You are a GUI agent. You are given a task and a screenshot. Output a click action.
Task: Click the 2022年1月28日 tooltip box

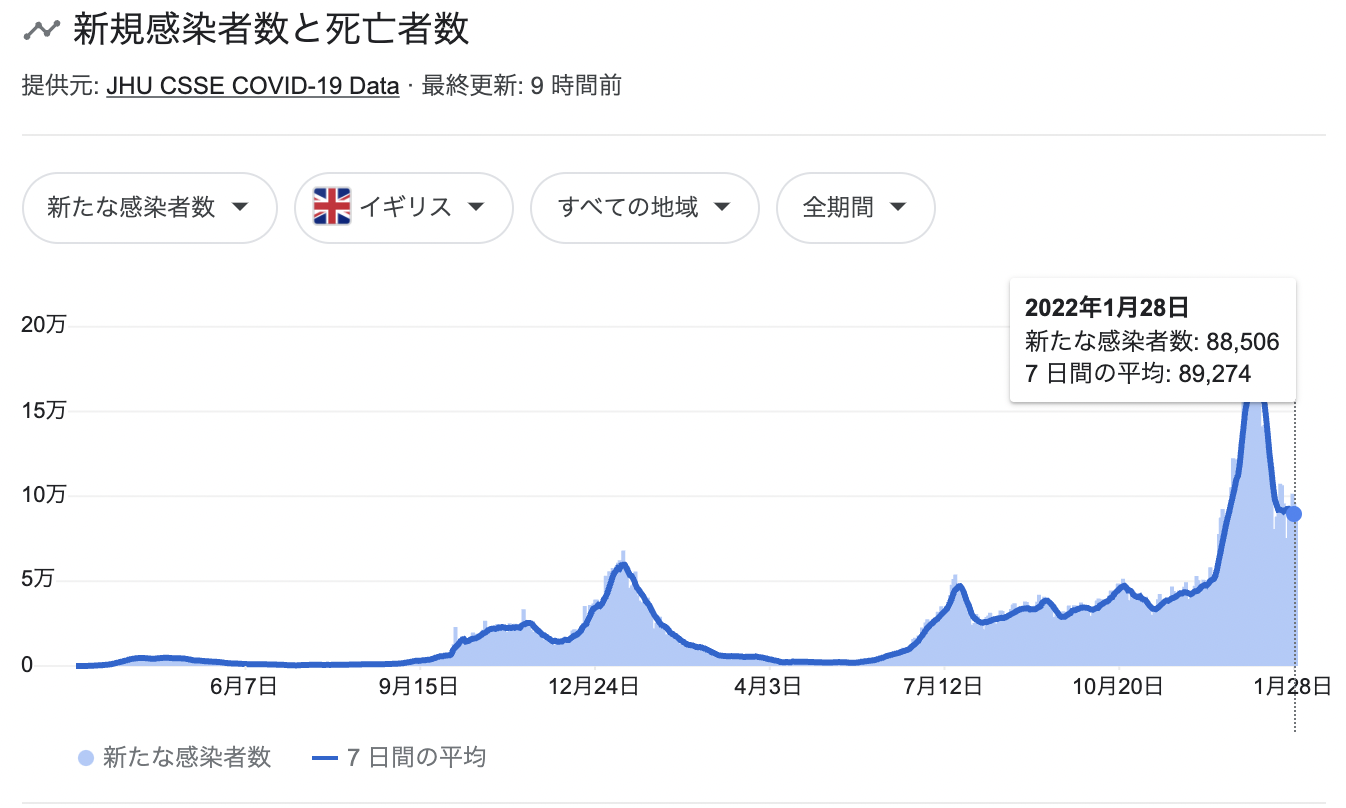click(x=1153, y=341)
